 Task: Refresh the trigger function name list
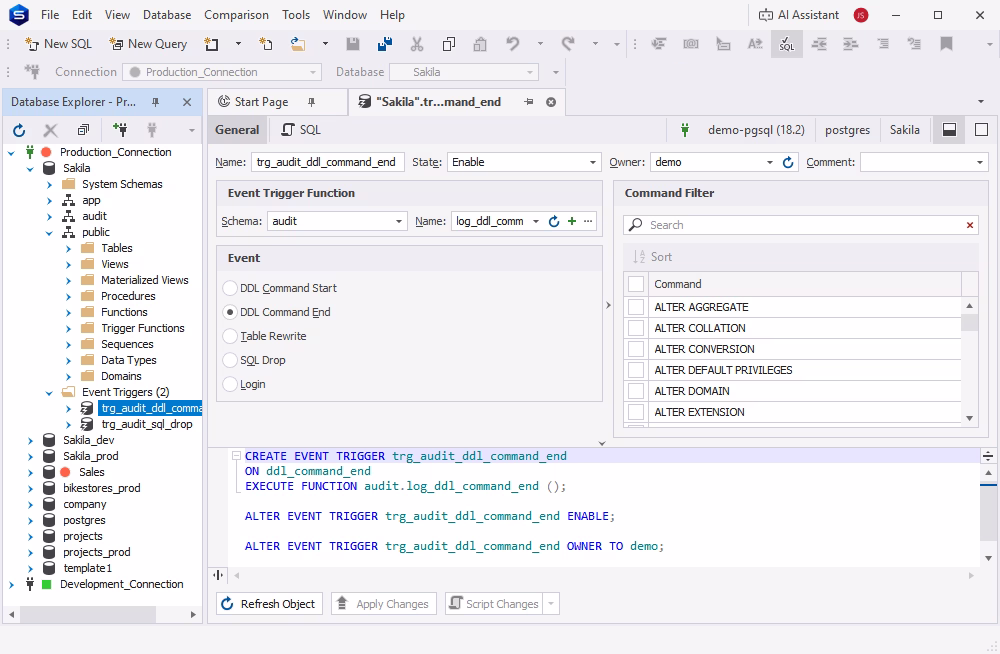coord(554,221)
